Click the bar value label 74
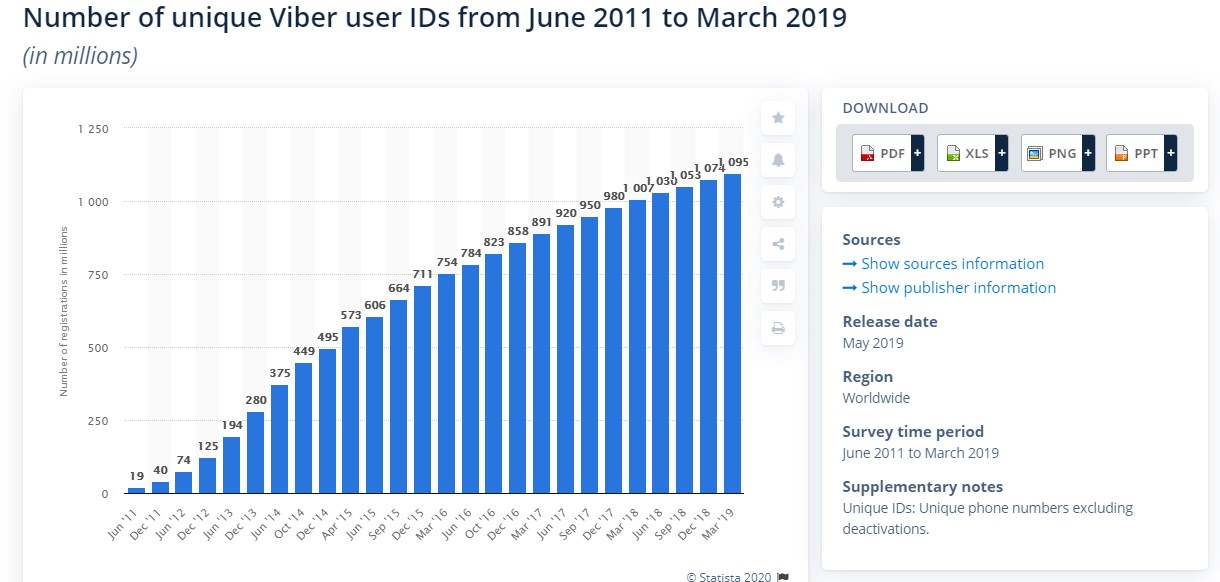This screenshot has width=1220, height=582. coord(184,459)
